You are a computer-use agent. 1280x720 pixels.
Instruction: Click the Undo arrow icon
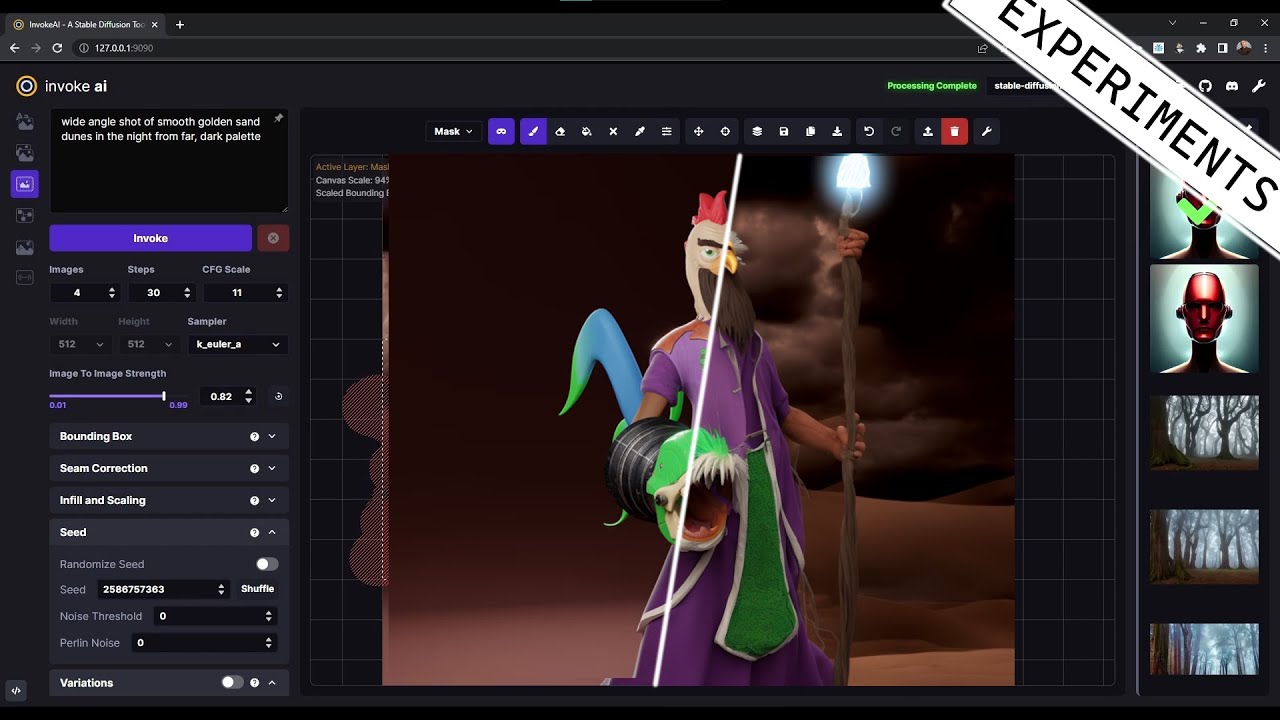pyautogui.click(x=869, y=131)
